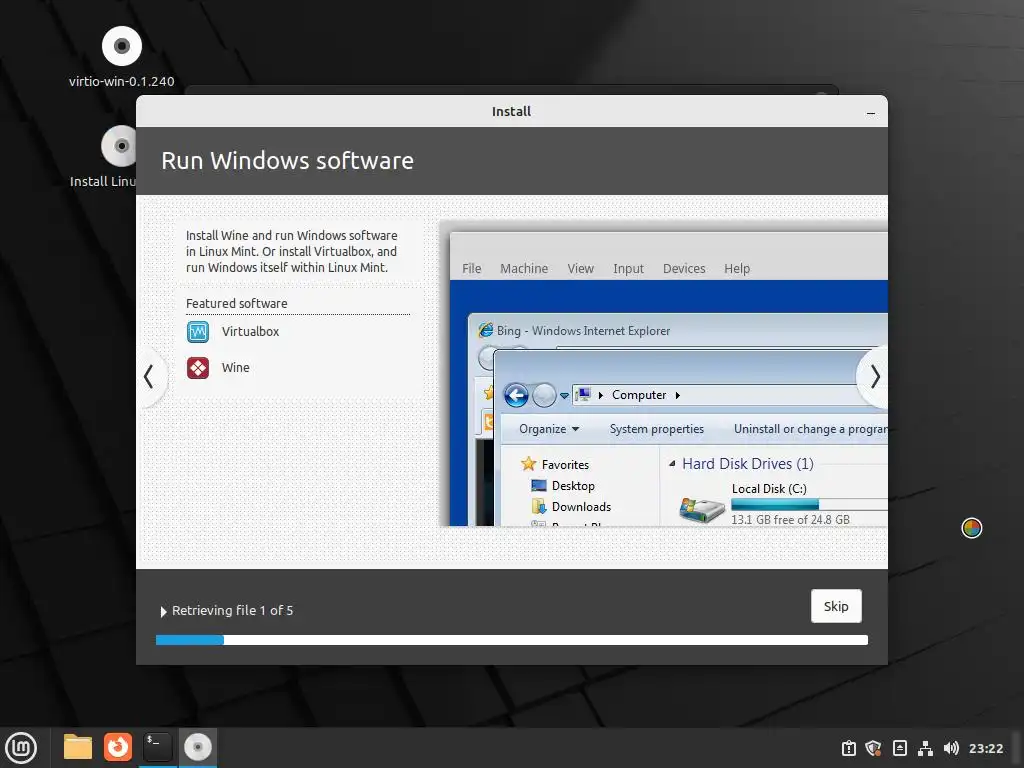
Task: Click the Run Windows software heading
Action: point(287,161)
